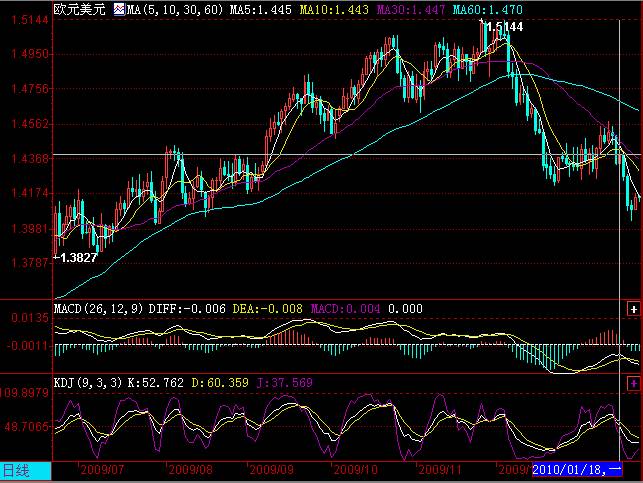Image resolution: width=643 pixels, height=483 pixels.
Task: Click the 0.0135 MACD axis label
Action: (x=30, y=318)
